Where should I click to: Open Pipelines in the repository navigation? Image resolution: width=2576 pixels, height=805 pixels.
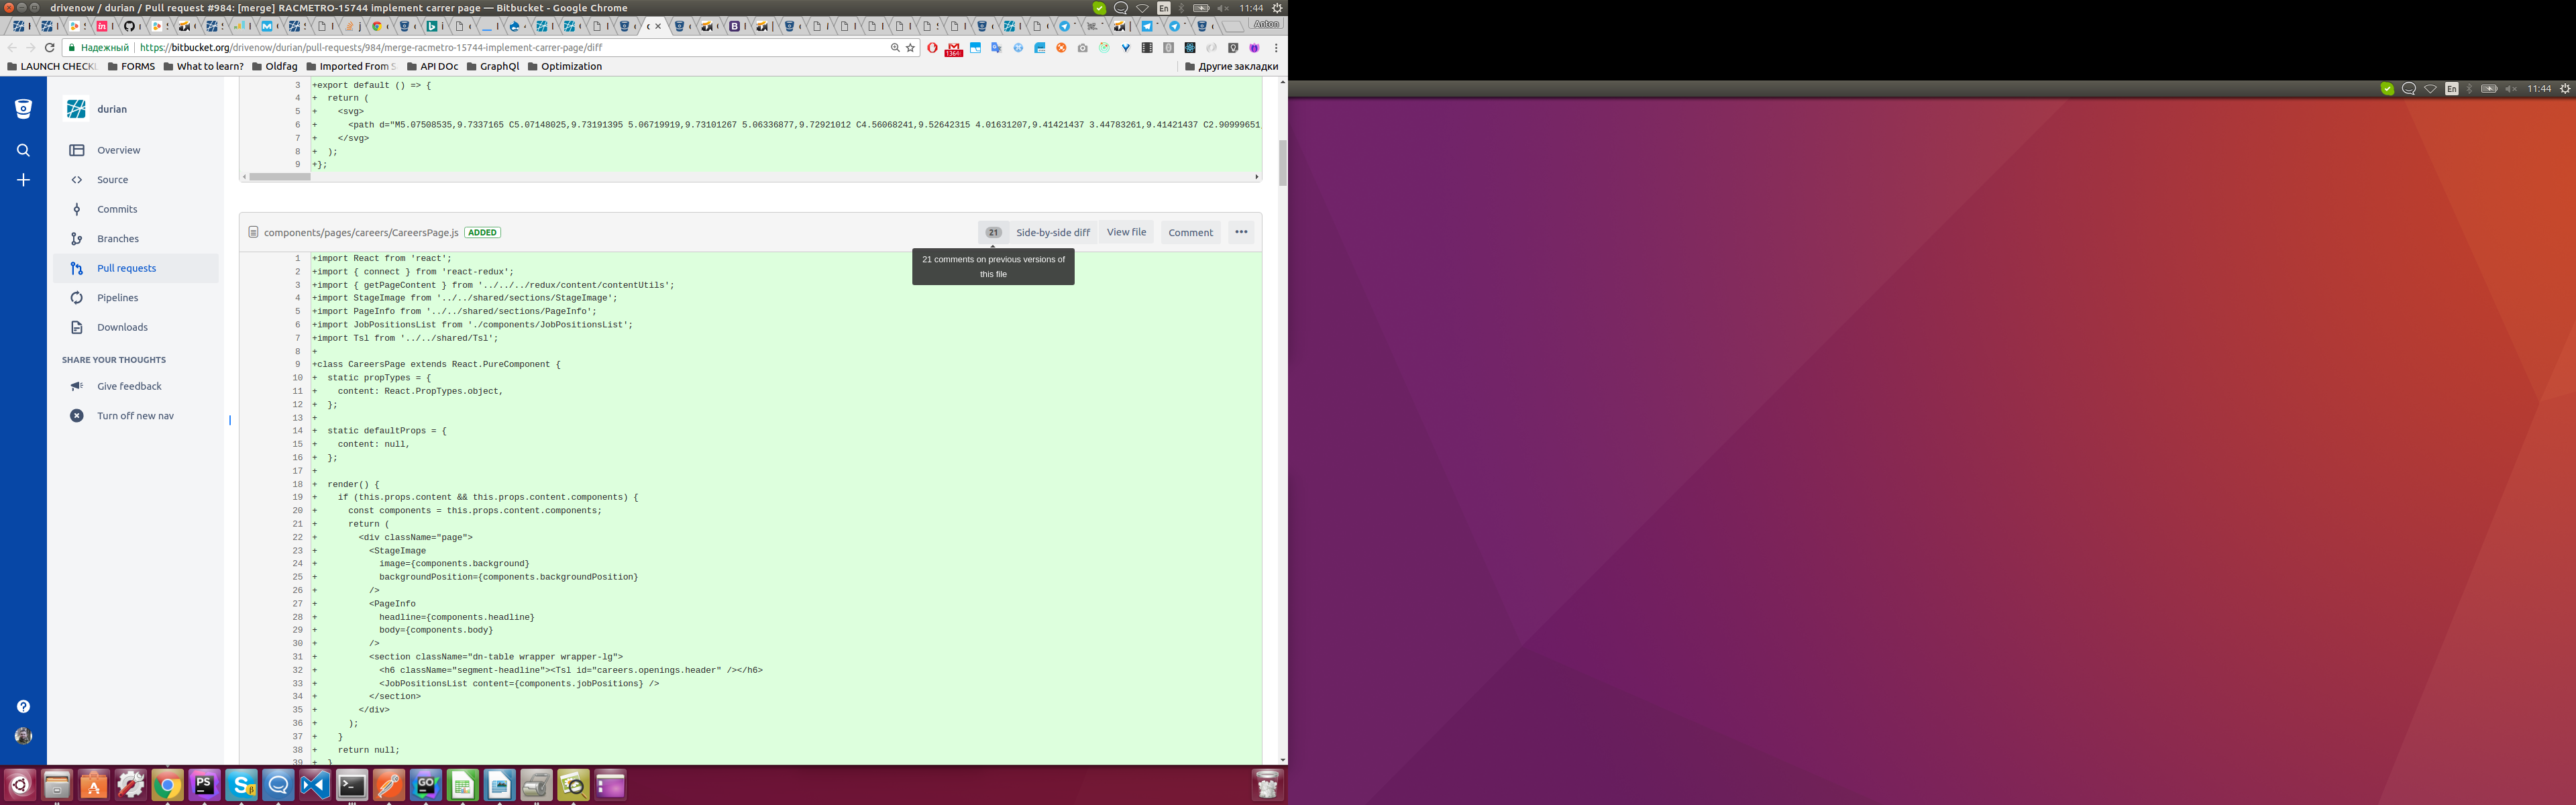(117, 298)
